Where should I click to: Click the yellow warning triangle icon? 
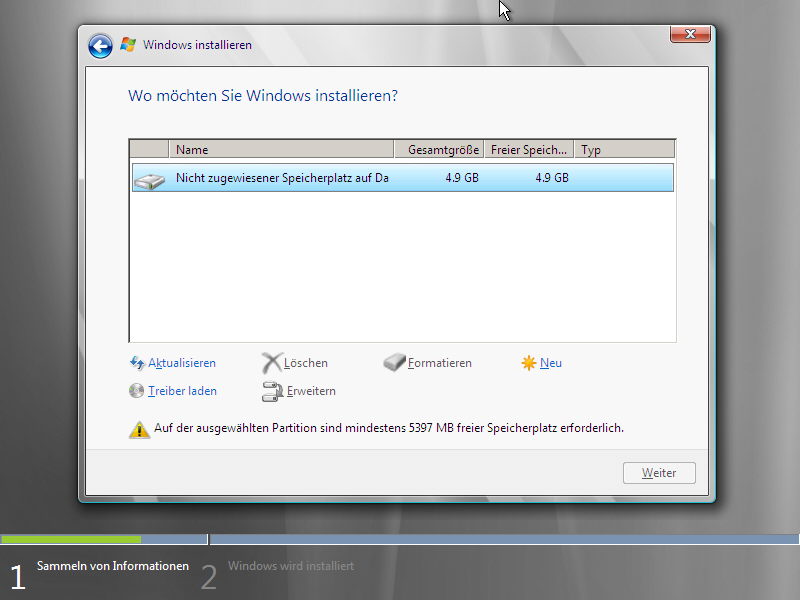pyautogui.click(x=139, y=430)
